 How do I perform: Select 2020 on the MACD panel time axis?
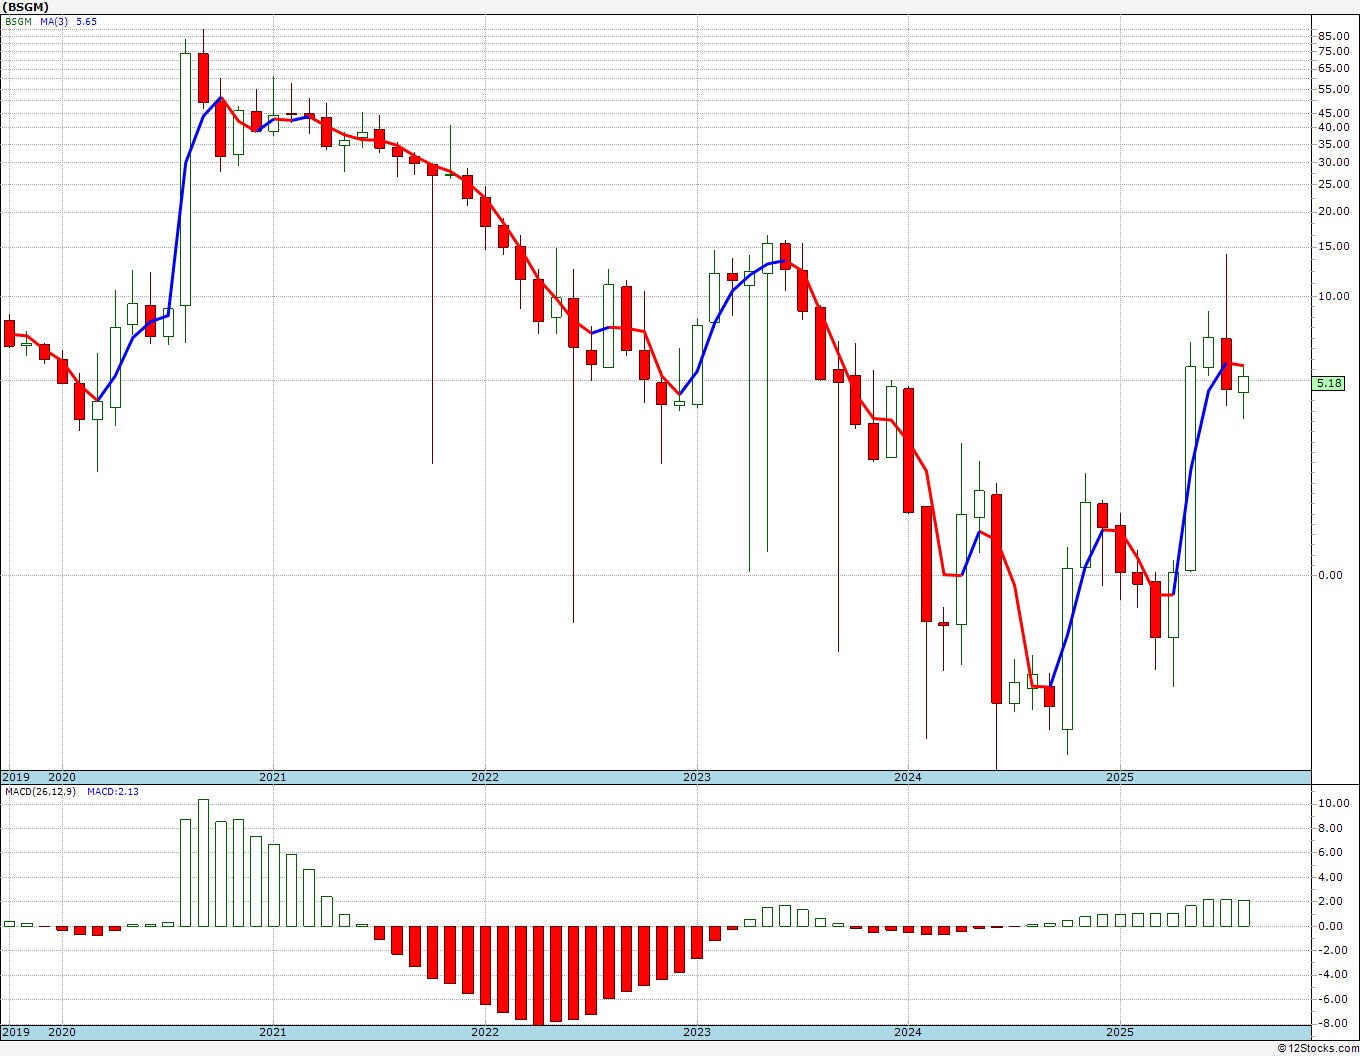click(x=62, y=1033)
